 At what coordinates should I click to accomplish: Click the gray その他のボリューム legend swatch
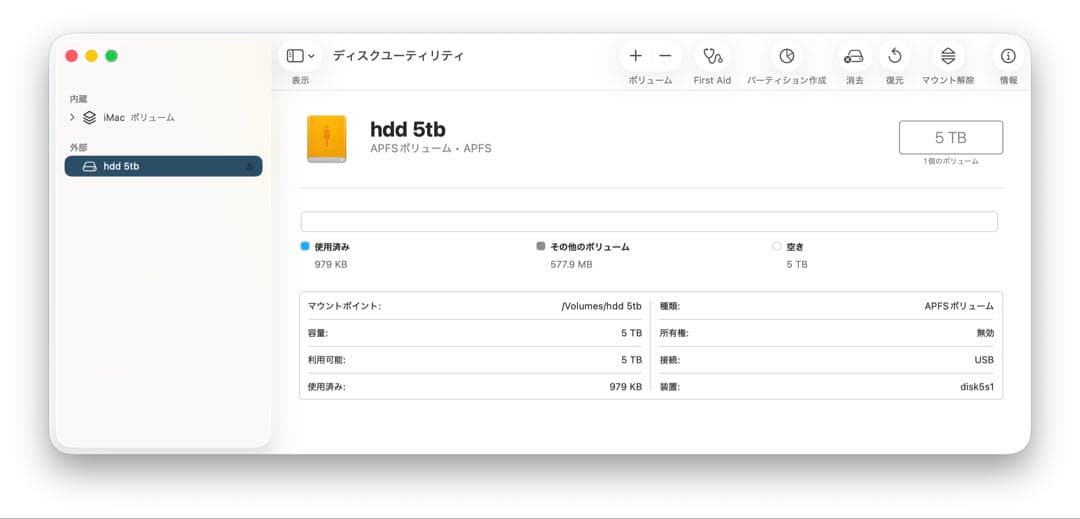coord(541,246)
